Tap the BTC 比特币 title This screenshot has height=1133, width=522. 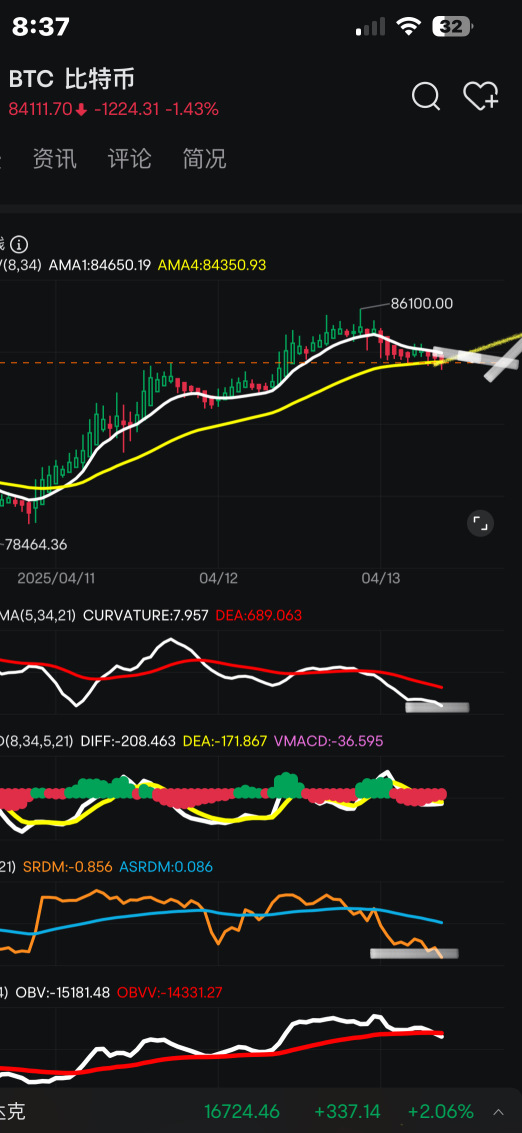(72, 79)
